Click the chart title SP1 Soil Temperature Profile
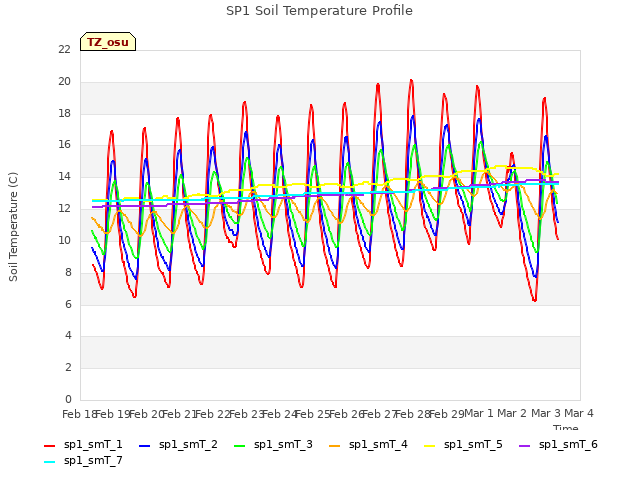 point(319,11)
